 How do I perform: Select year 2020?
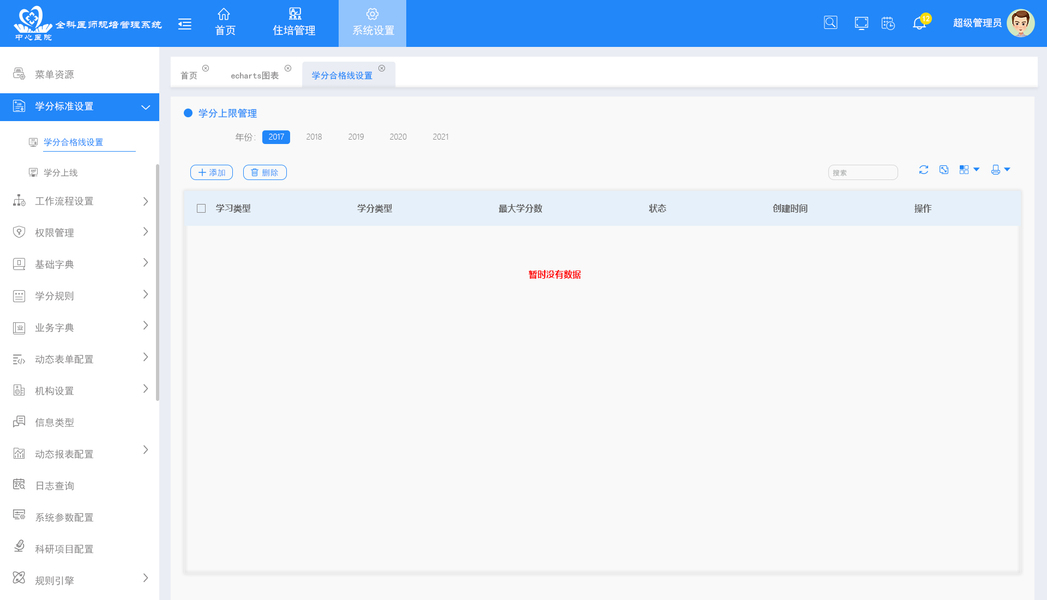tap(398, 137)
